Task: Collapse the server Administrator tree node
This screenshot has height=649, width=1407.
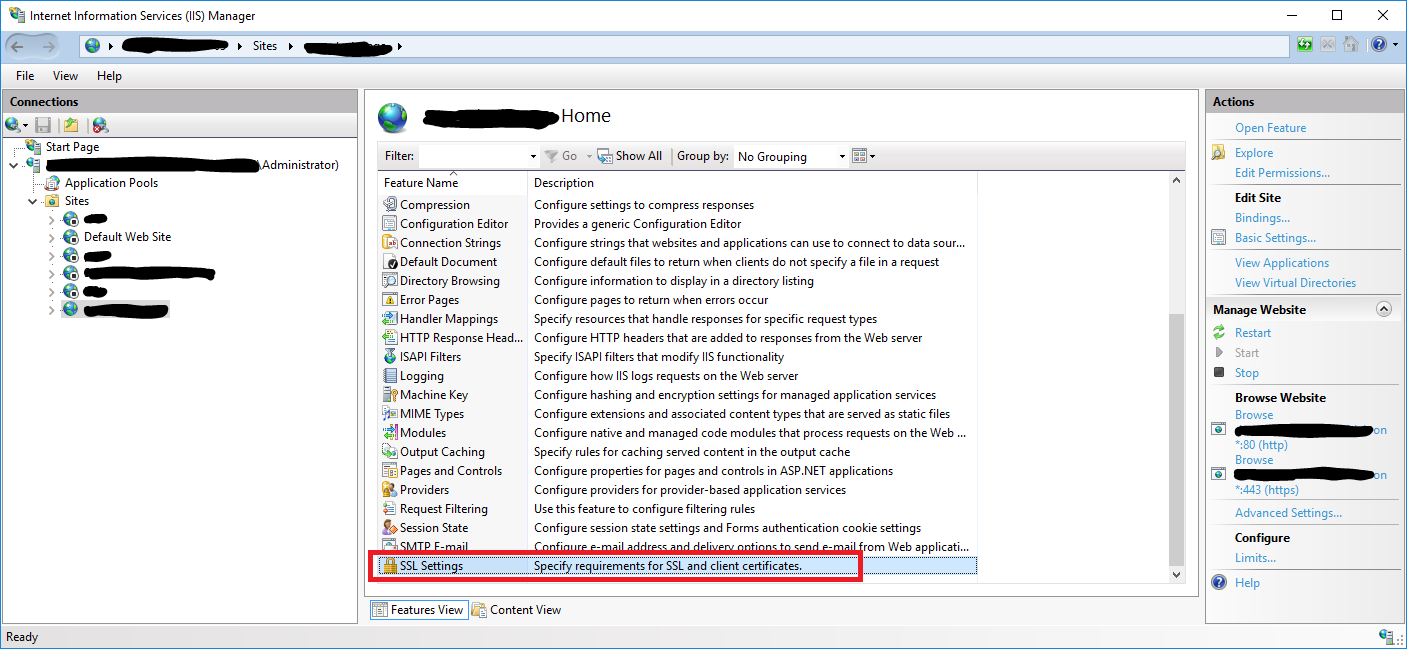Action: click(13, 165)
